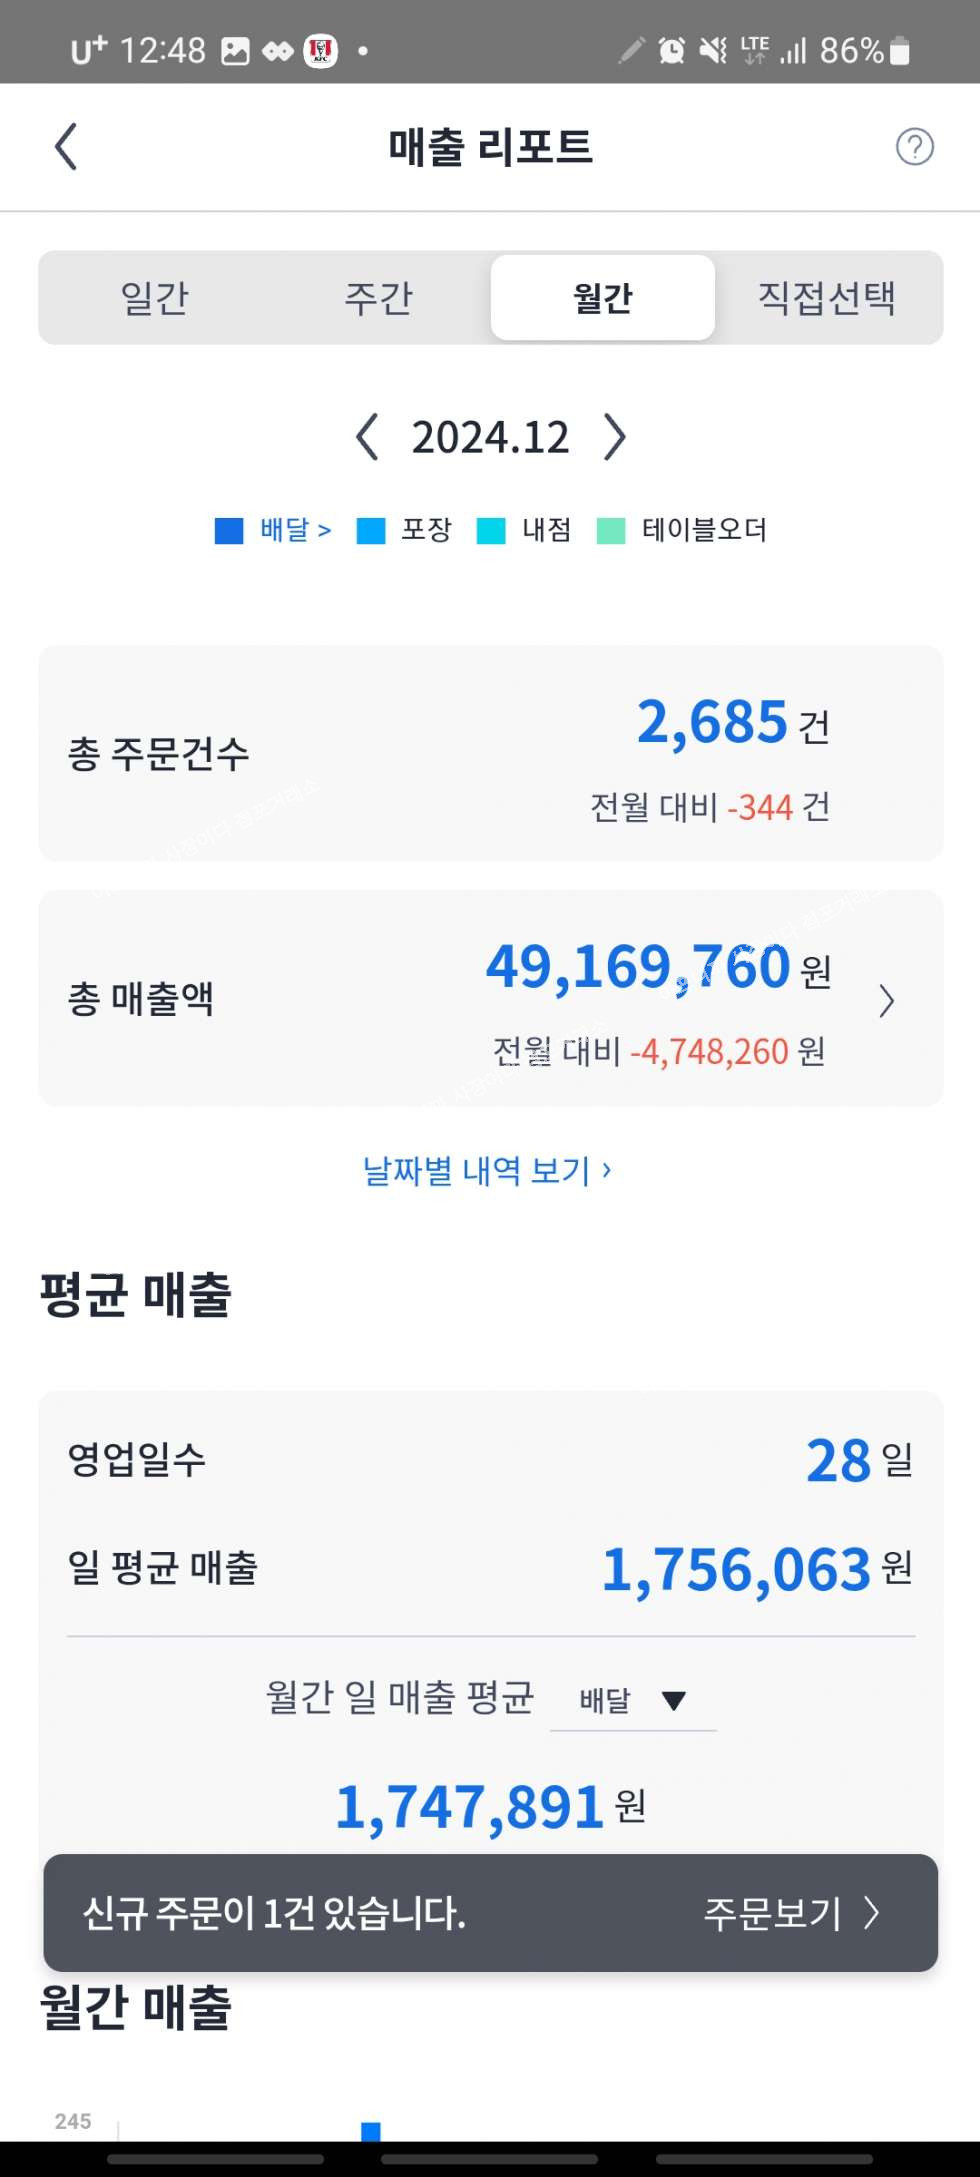Select the 월간 tab
Viewport: 980px width, 2177px height.
(x=602, y=298)
